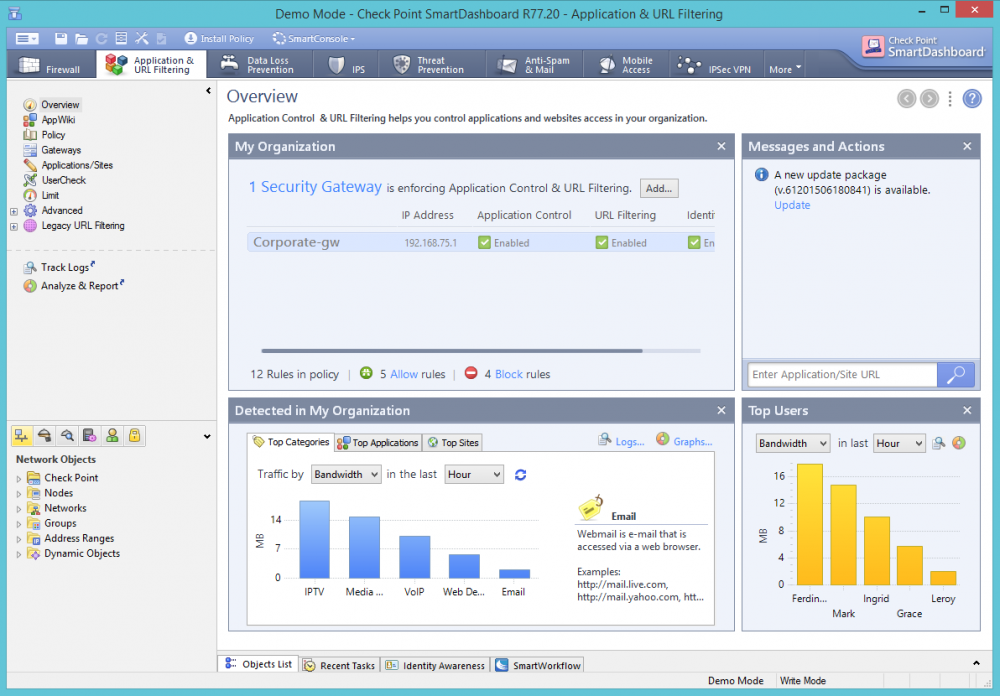Click the Refresh icon in top toolbar
Image resolution: width=1000 pixels, height=696 pixels.
(x=101, y=39)
